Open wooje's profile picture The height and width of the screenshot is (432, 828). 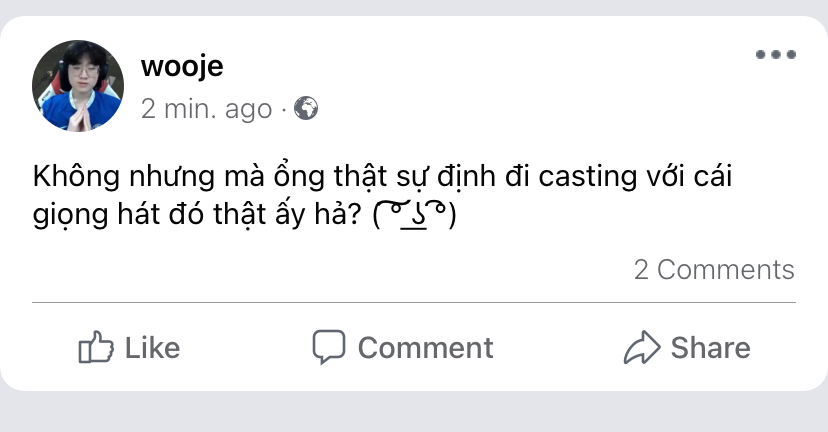(x=78, y=86)
